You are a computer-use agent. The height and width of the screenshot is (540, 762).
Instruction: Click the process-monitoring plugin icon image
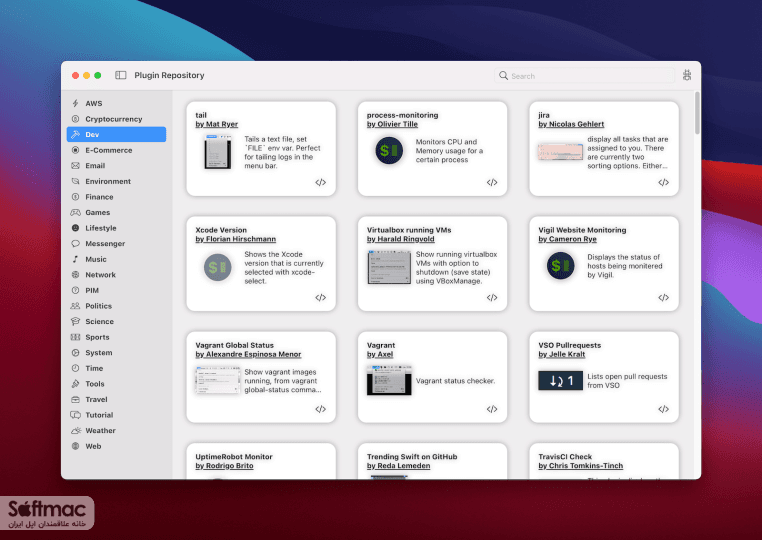click(x=389, y=151)
